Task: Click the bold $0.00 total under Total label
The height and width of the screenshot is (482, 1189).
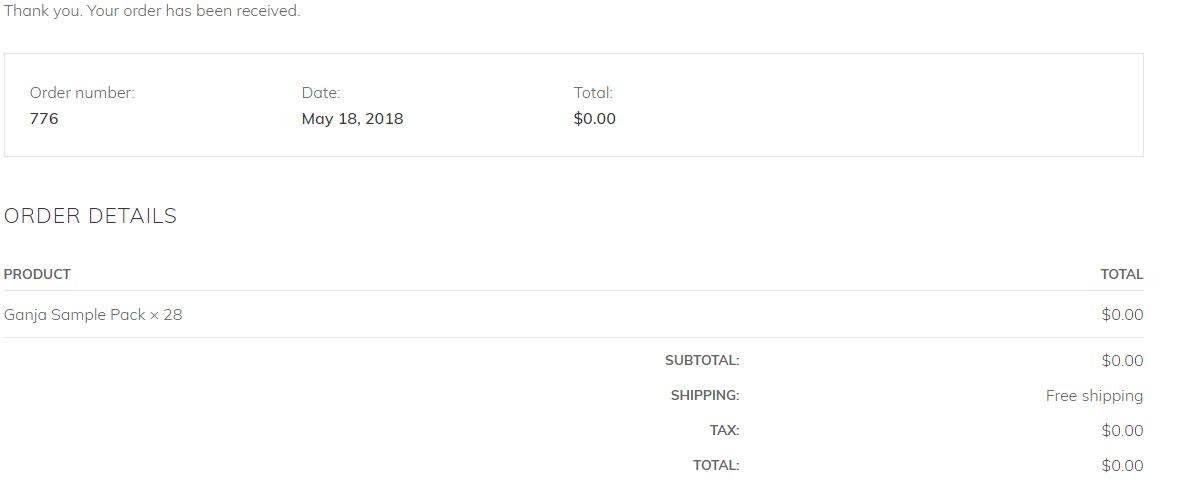Action: tap(595, 119)
